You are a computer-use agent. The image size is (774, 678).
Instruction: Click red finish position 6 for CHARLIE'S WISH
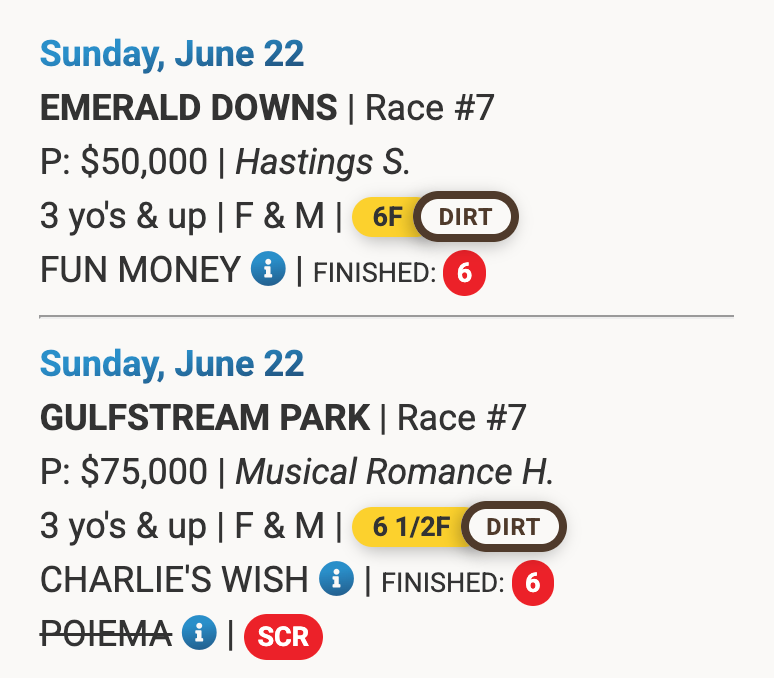click(x=533, y=583)
